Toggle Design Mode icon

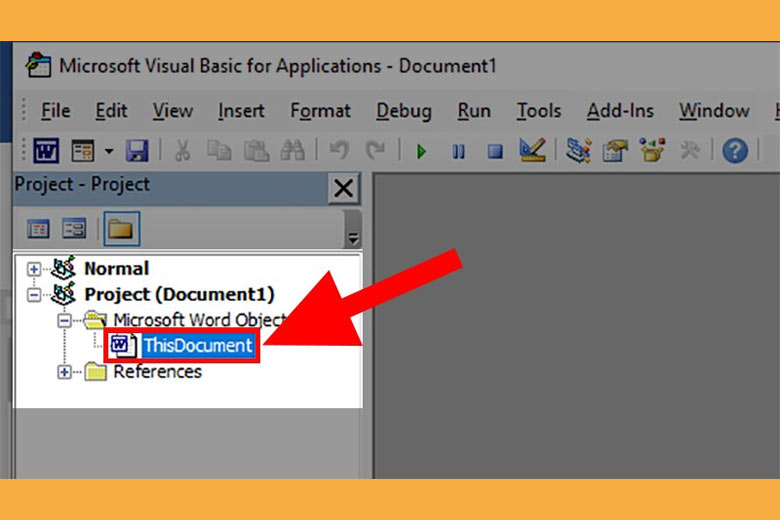532,150
